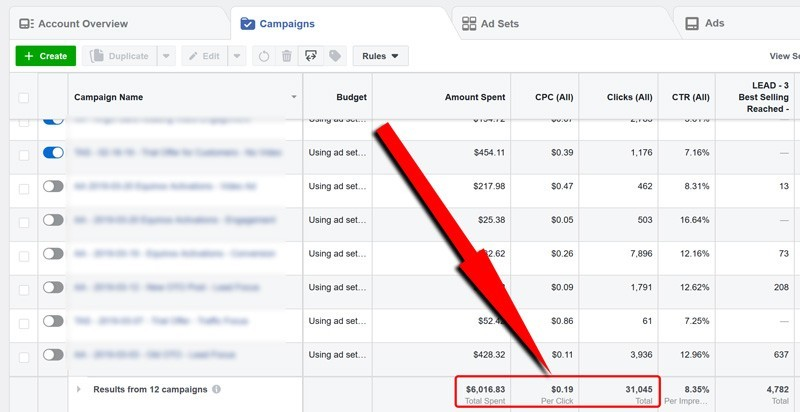Select the checkbox for the $428.32 campaign row
800x412 pixels.
tap(24, 354)
